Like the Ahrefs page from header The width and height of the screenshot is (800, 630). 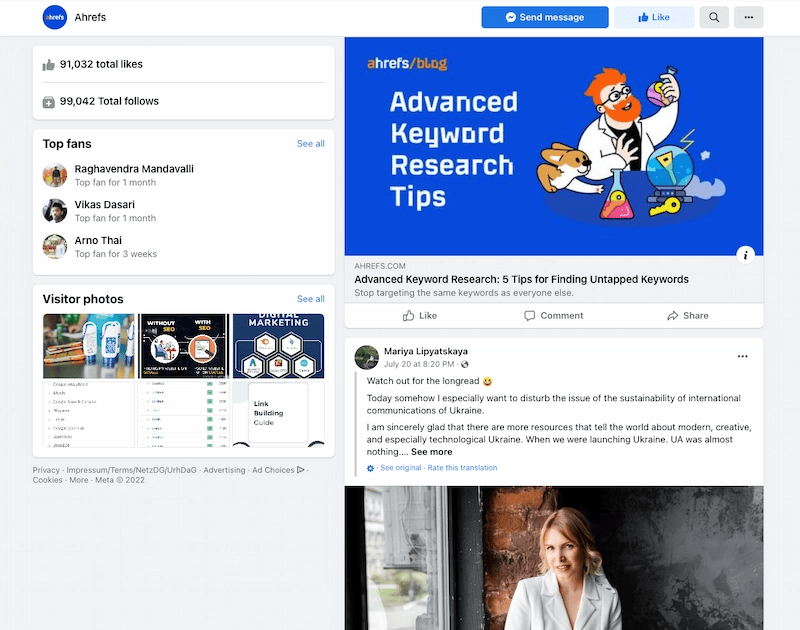(x=654, y=17)
